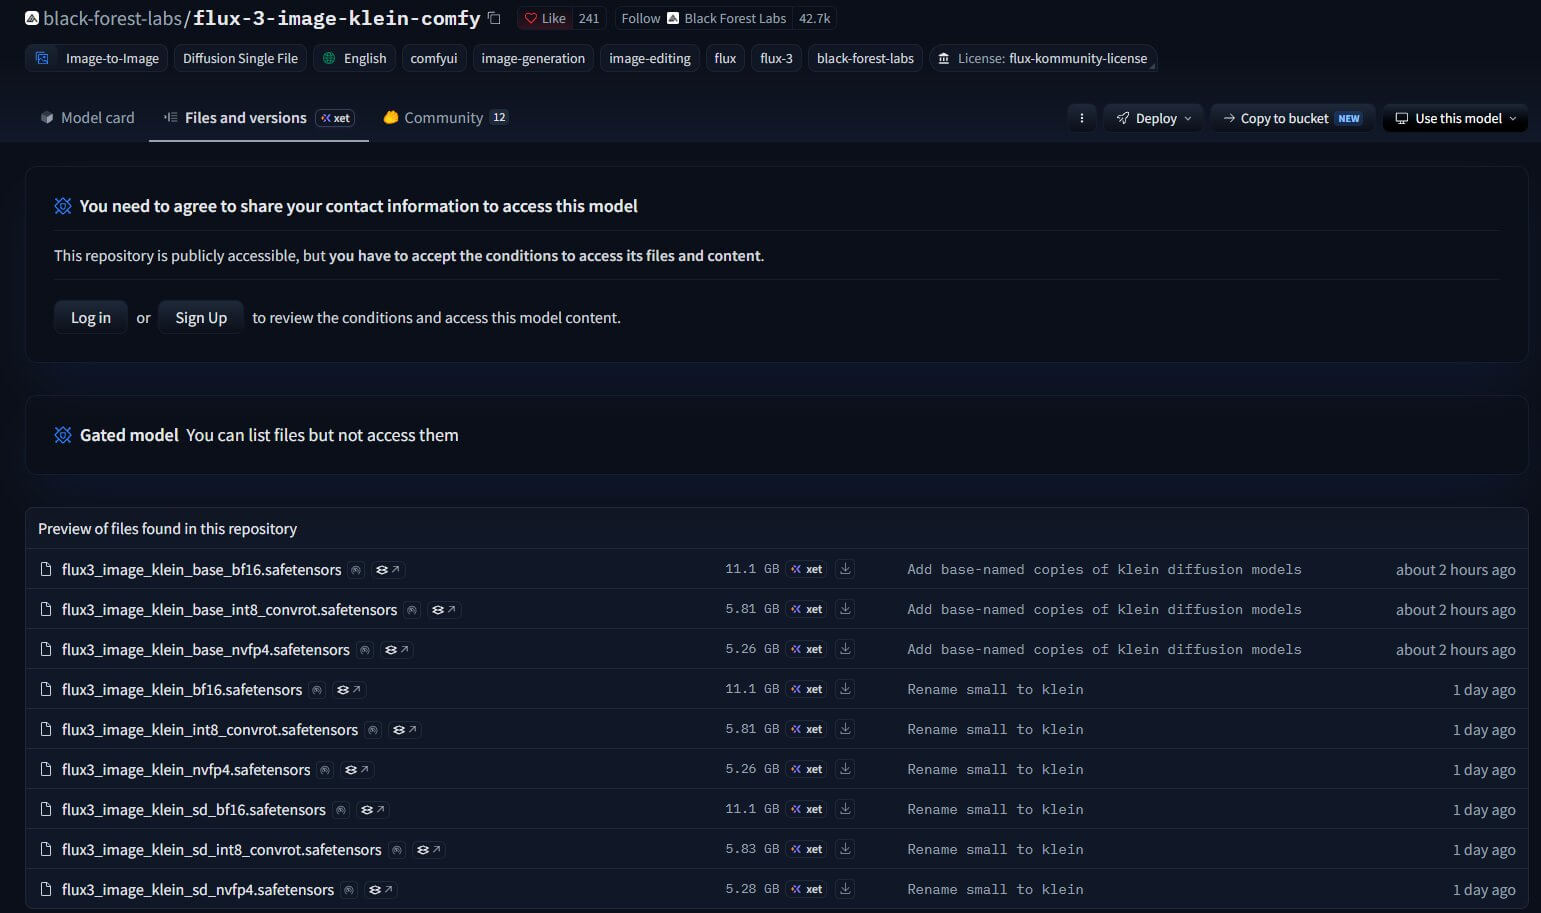
Task: Open file flux3_image_klein_sd_bf16.safetensors
Action: point(193,810)
